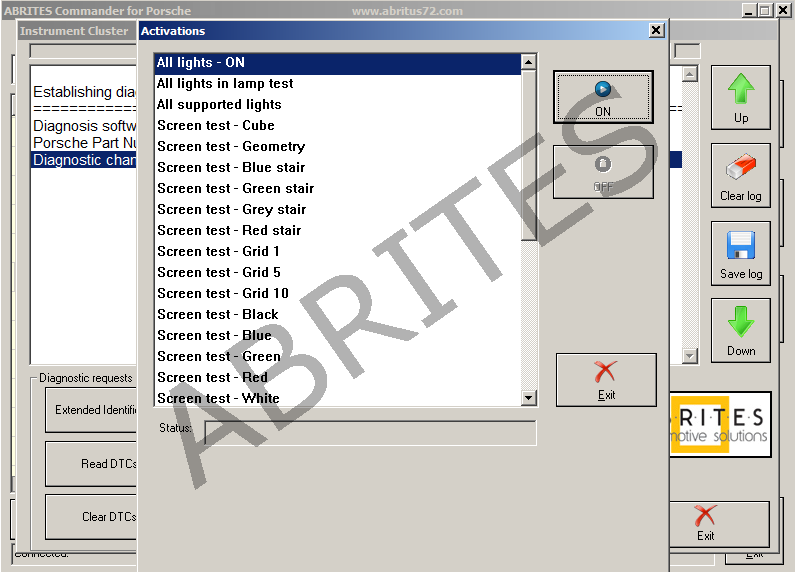Close the Activations dialog with X
The width and height of the screenshot is (795, 572).
656,30
